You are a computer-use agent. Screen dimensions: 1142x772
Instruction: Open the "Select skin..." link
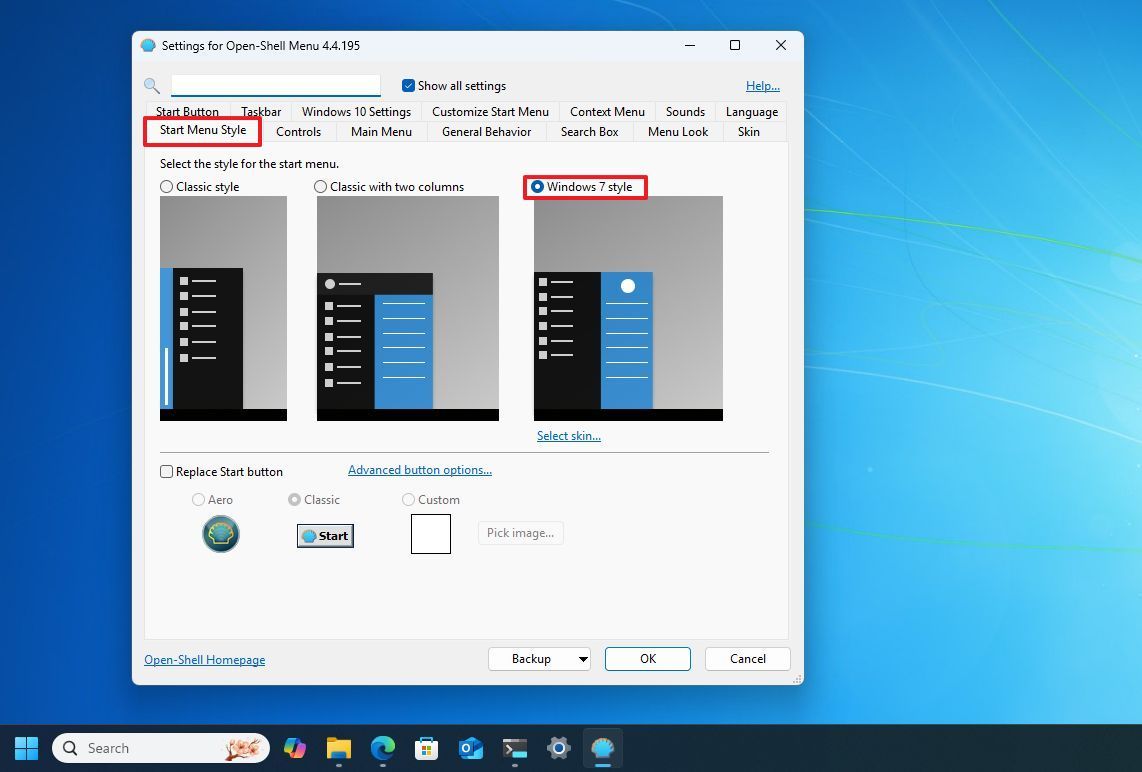(568, 435)
